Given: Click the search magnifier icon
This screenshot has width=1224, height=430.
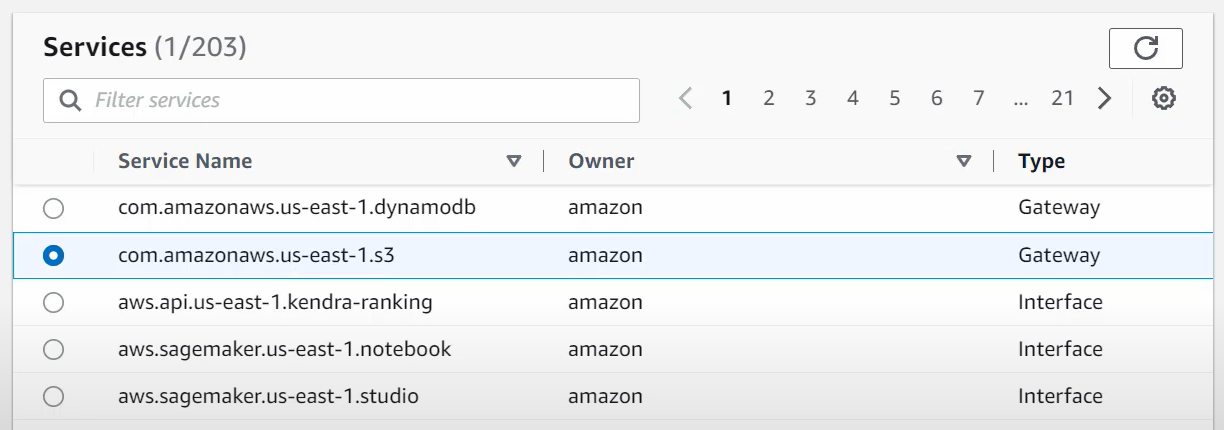Looking at the screenshot, I should point(70,100).
